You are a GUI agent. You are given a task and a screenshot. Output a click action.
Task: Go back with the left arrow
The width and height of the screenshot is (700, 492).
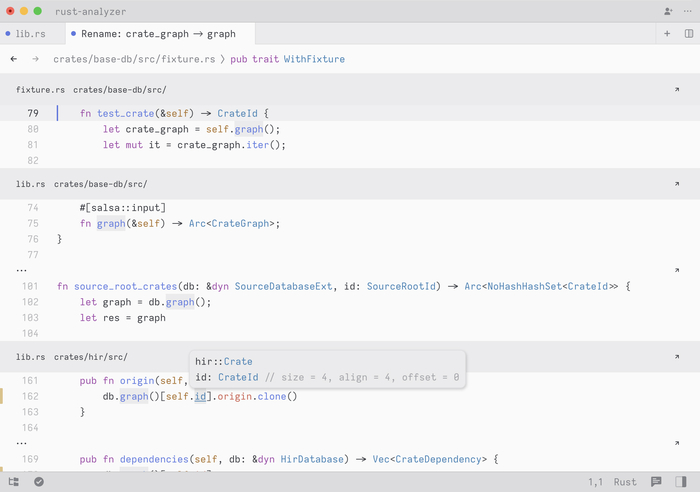(14, 59)
